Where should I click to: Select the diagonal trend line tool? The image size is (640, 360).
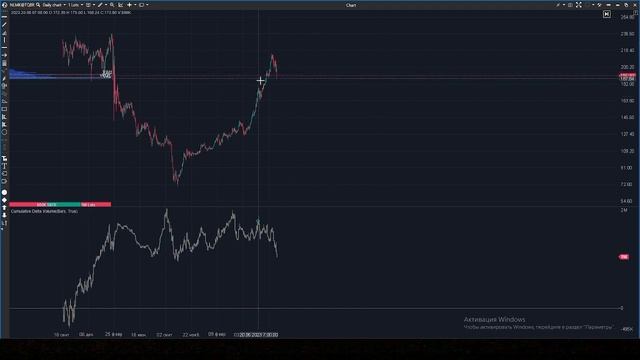pyautogui.click(x=4, y=24)
